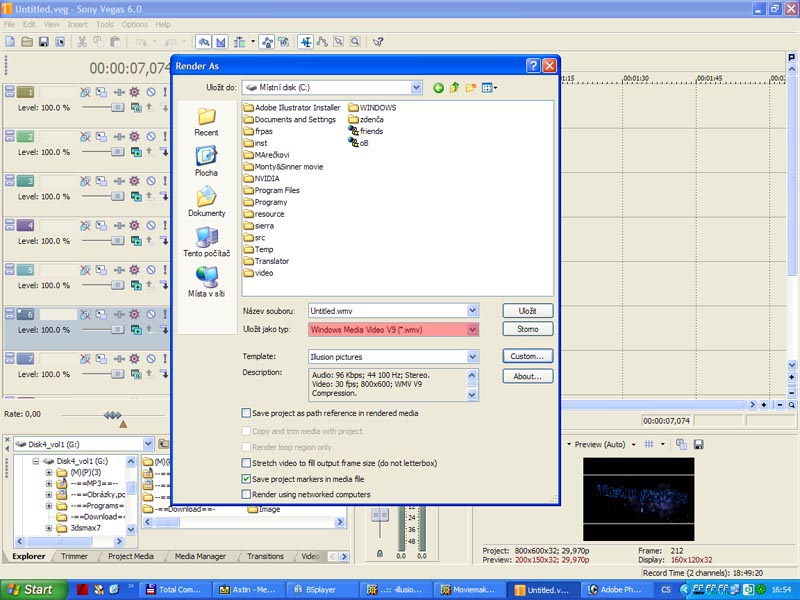Screen dimensions: 800x600
Task: Click the Save project toolbar icon
Action: coord(44,42)
